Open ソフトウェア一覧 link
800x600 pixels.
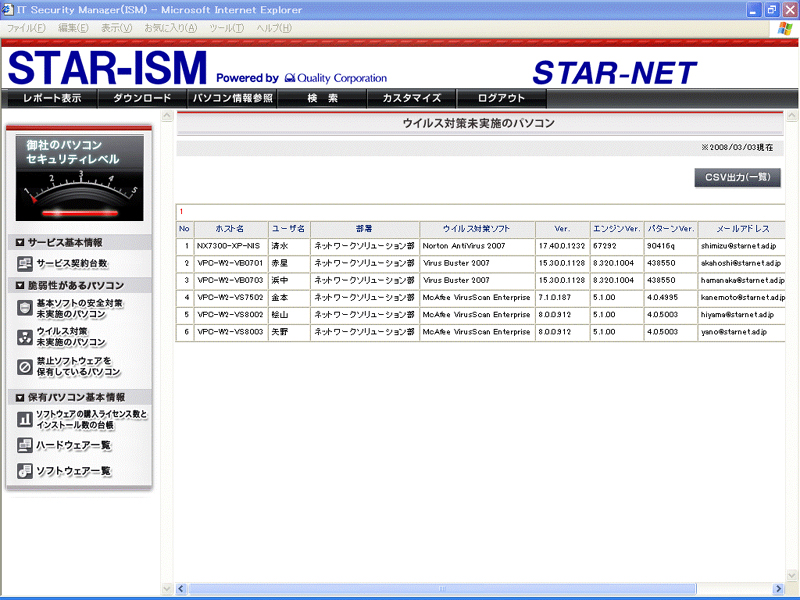point(73,471)
